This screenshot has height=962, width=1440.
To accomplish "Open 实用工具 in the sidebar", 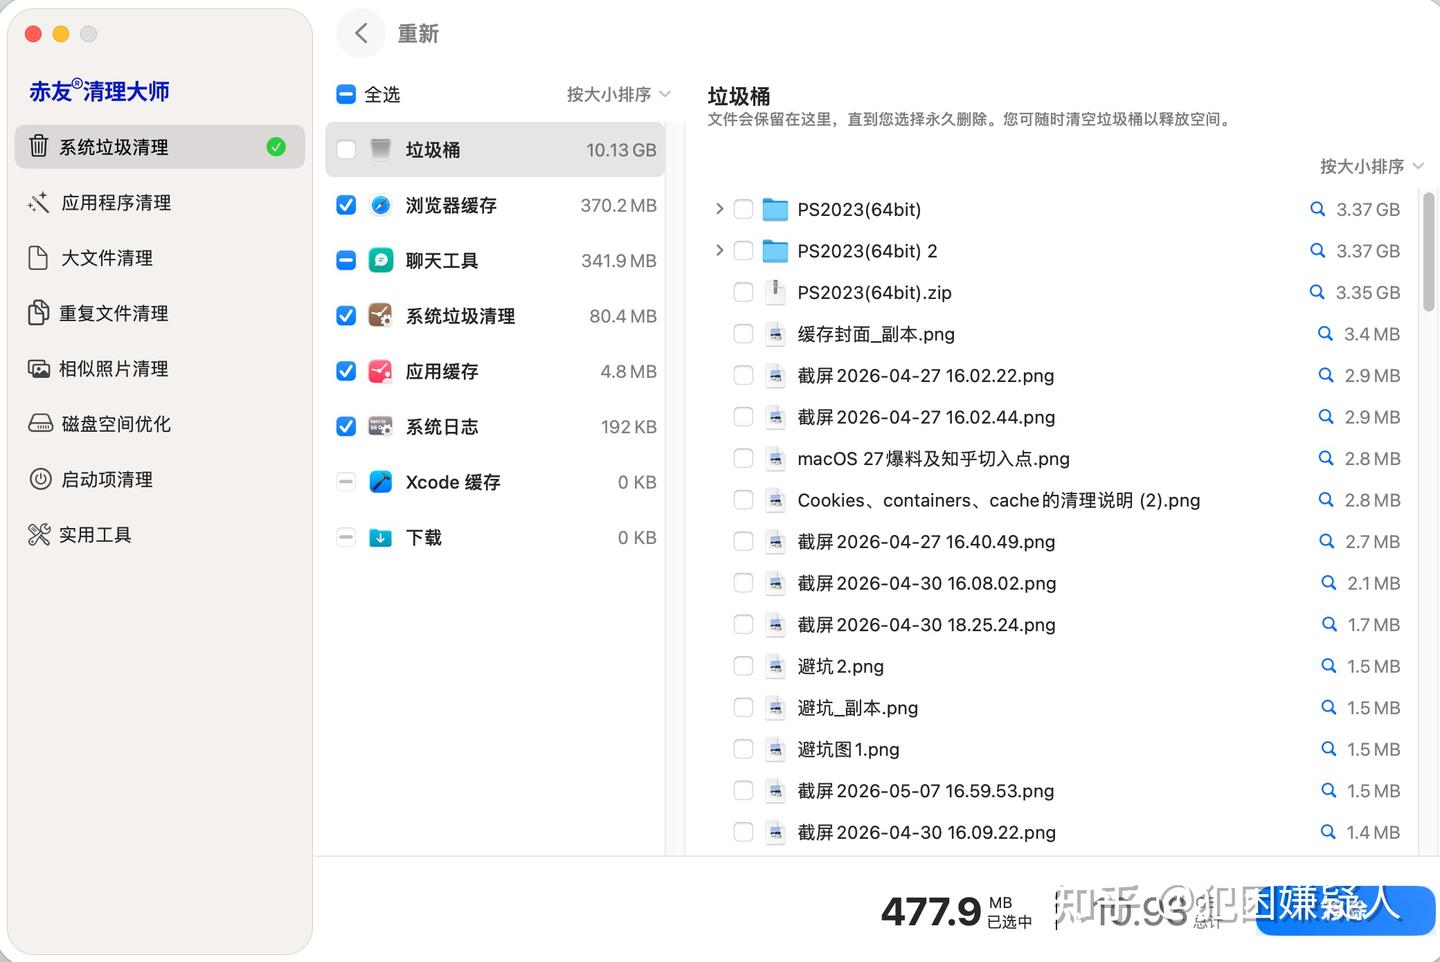I will coord(160,535).
